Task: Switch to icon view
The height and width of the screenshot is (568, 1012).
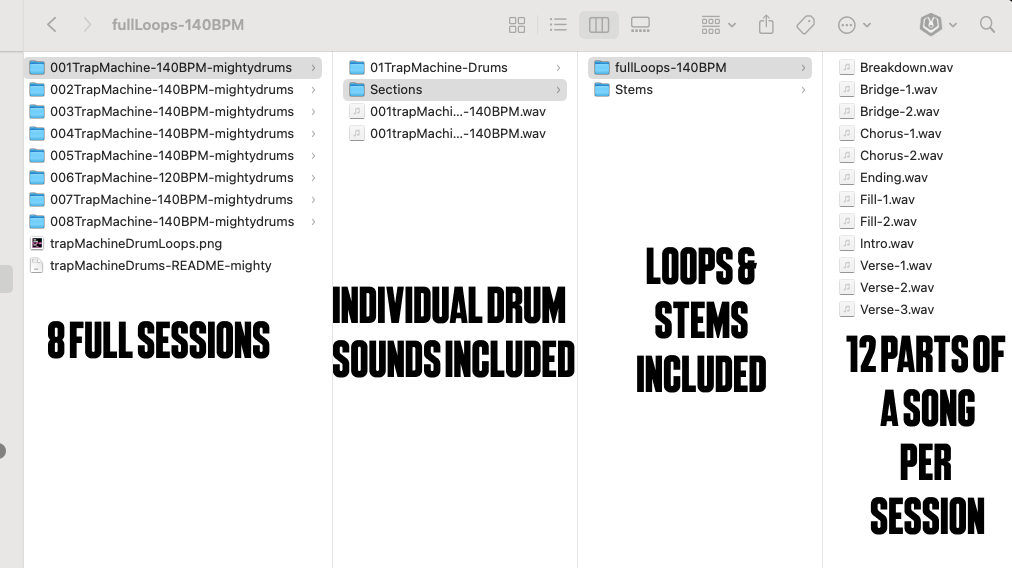Action: click(517, 25)
